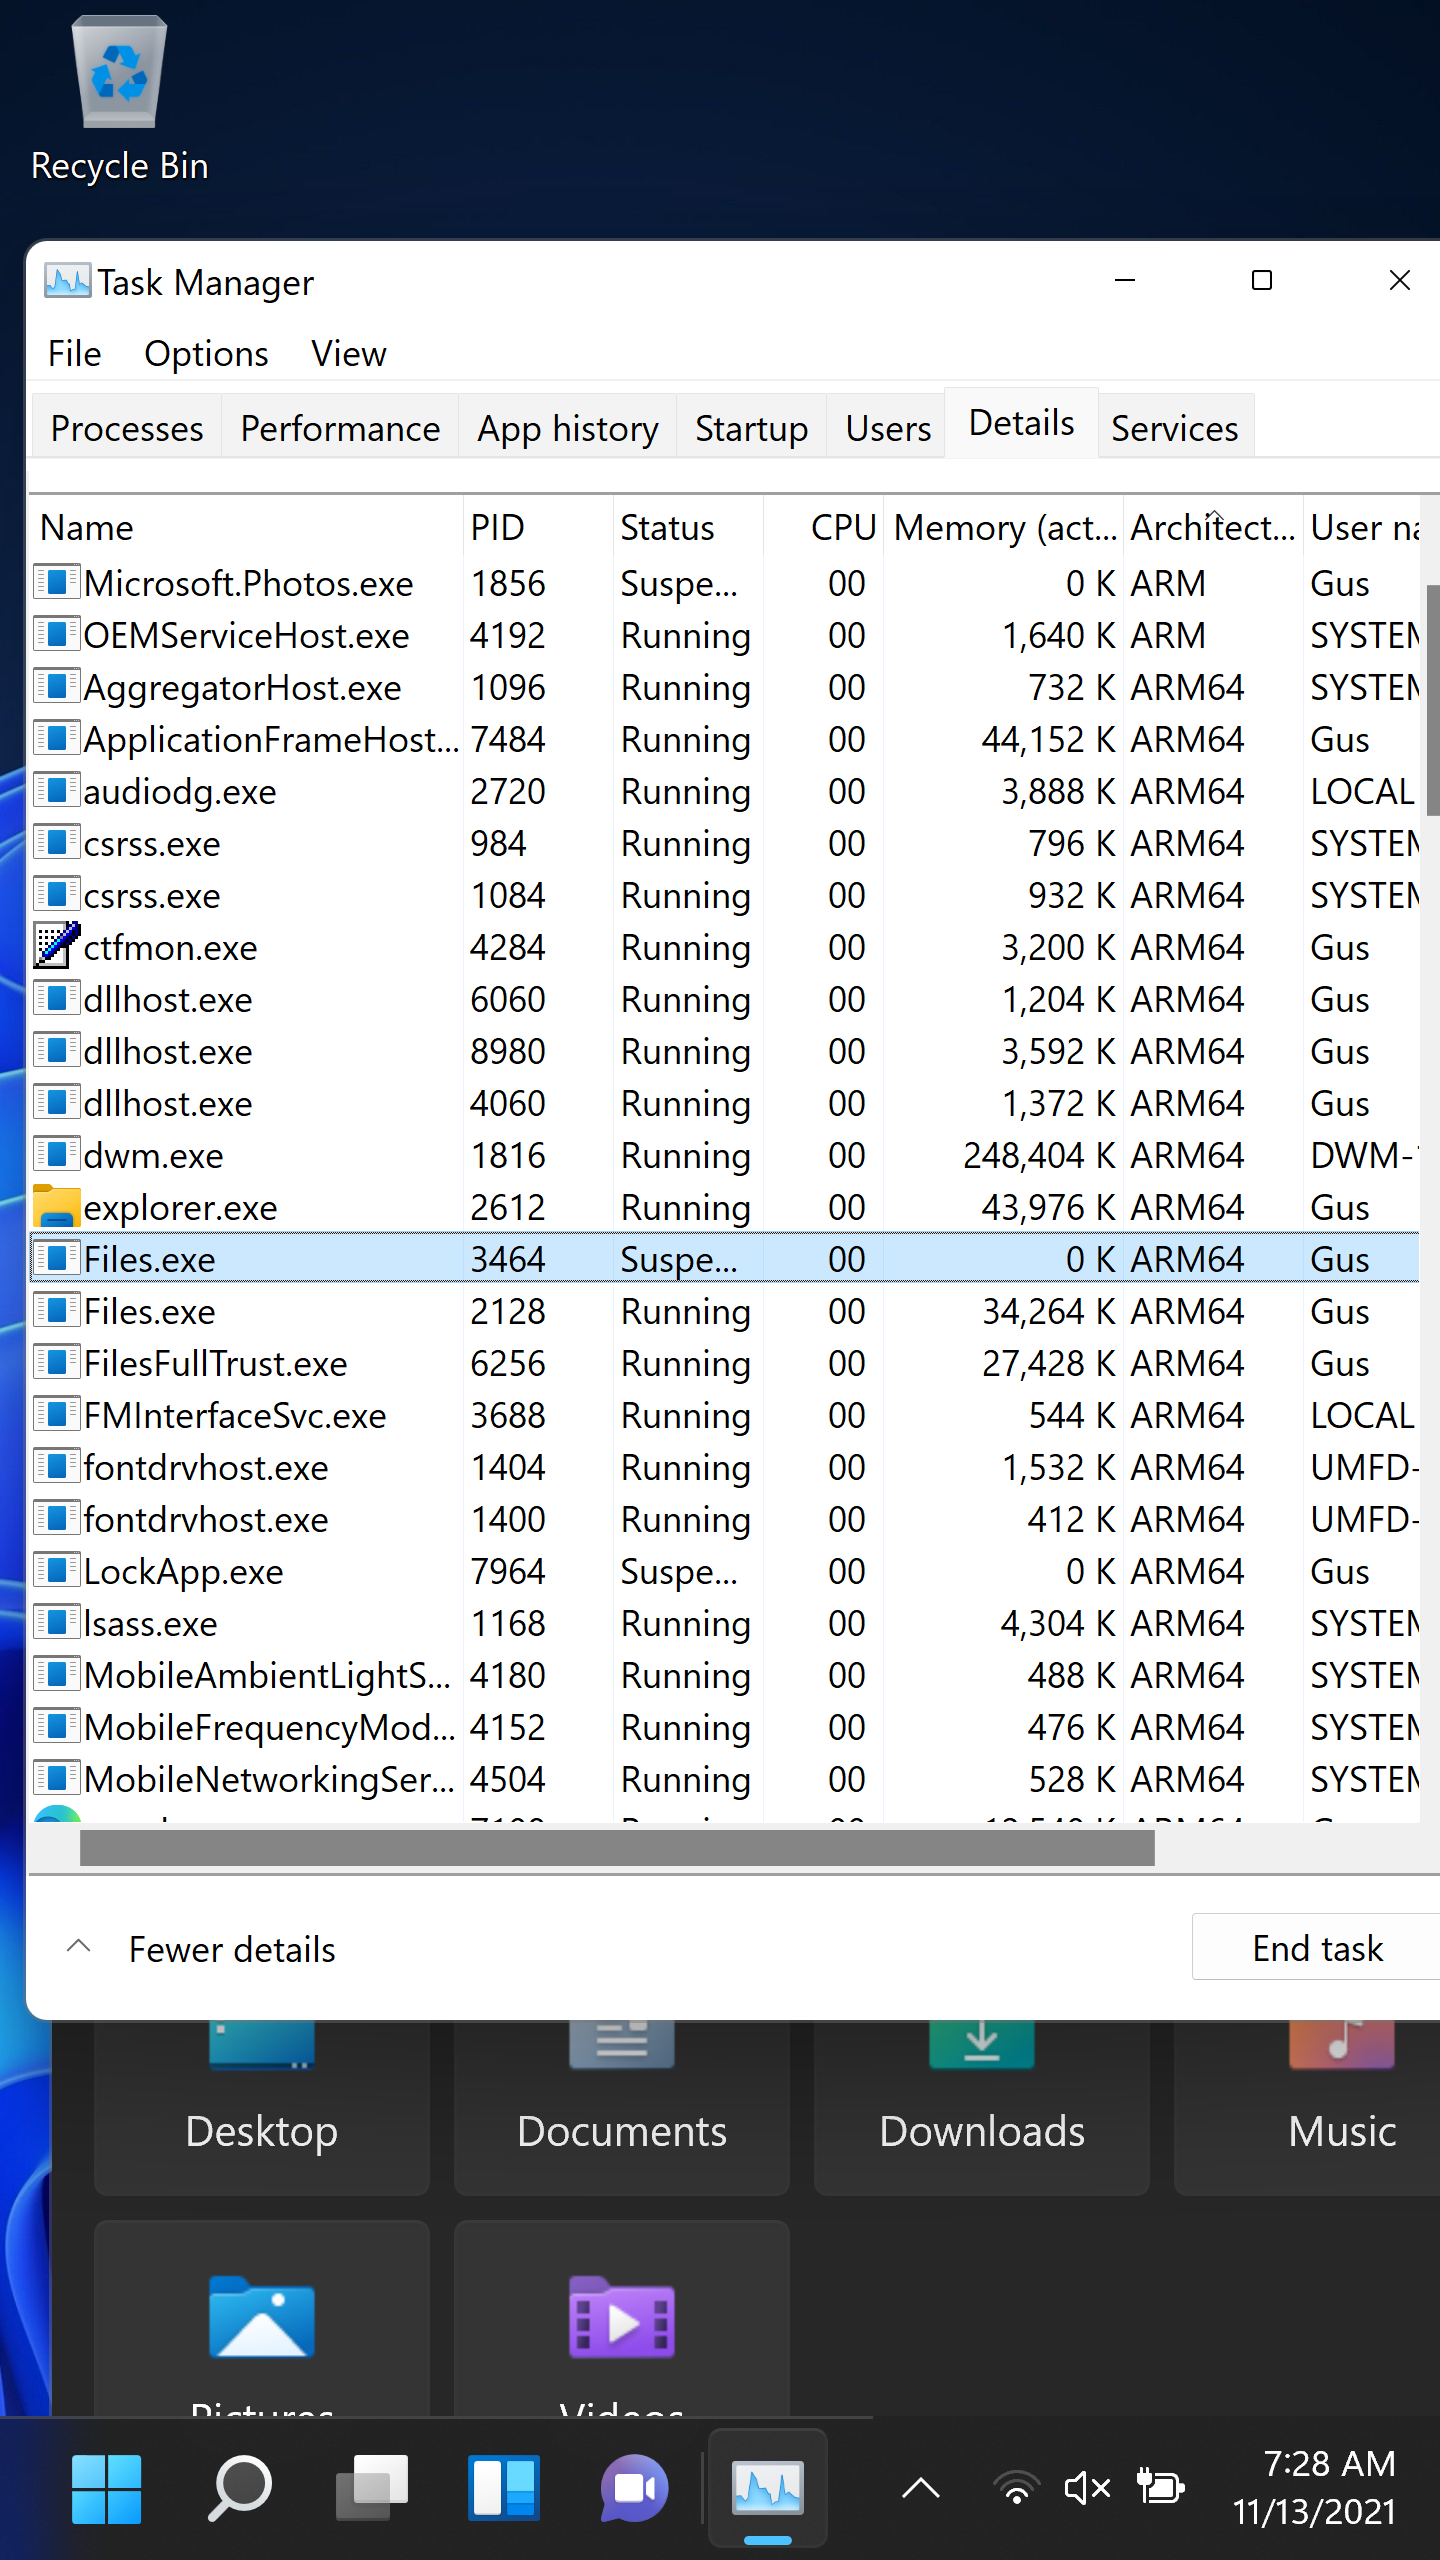Select the OEMServiceHost.exe row
The width and height of the screenshot is (1440, 2560).
(x=725, y=635)
